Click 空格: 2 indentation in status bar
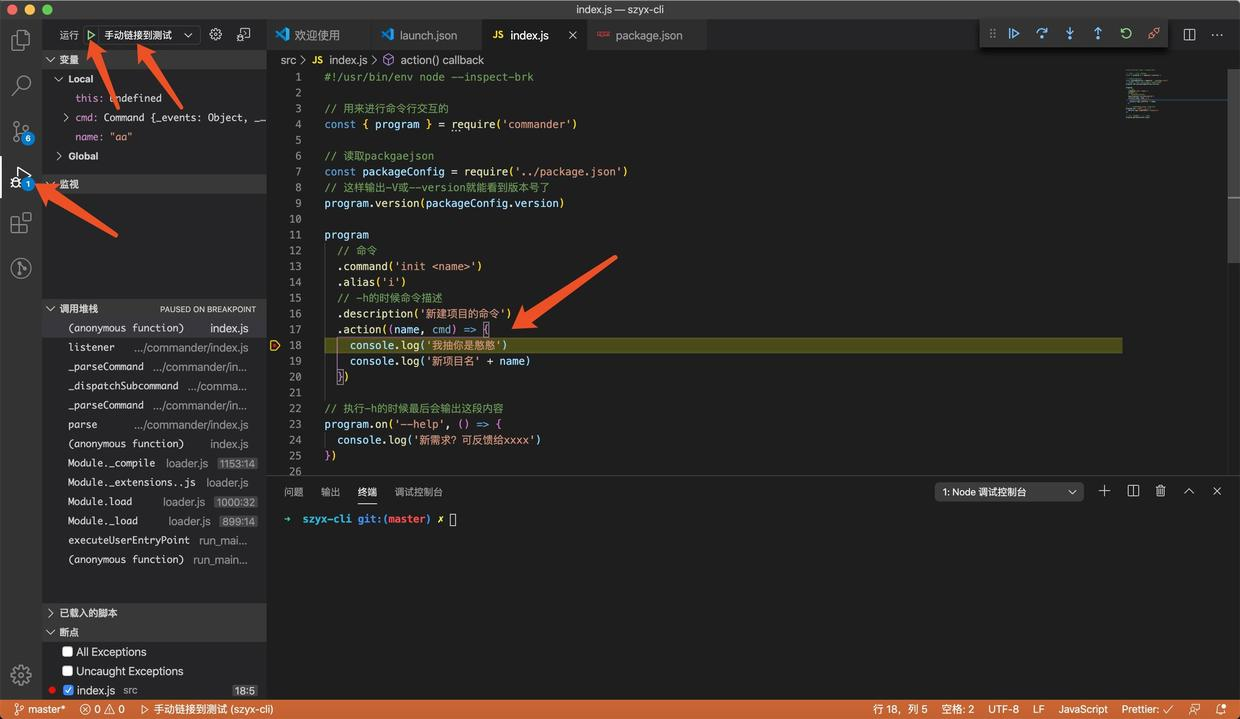 (957, 709)
